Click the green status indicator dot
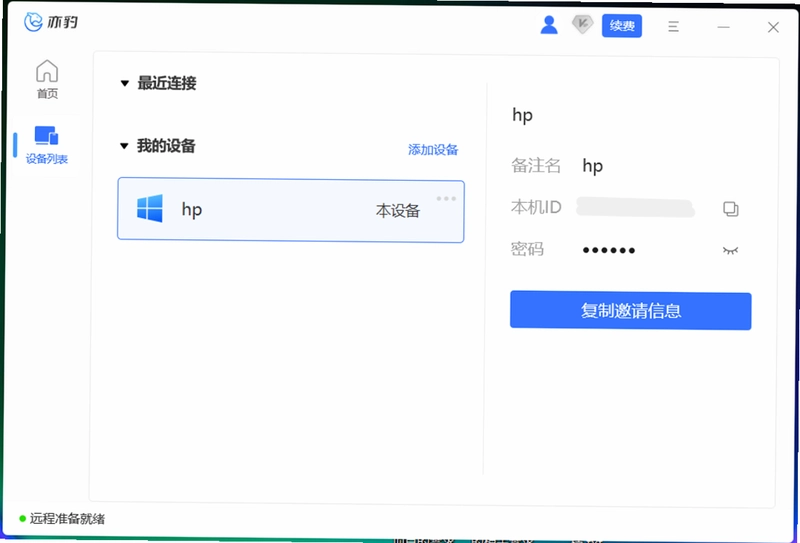The width and height of the screenshot is (800, 543). click(x=22, y=519)
